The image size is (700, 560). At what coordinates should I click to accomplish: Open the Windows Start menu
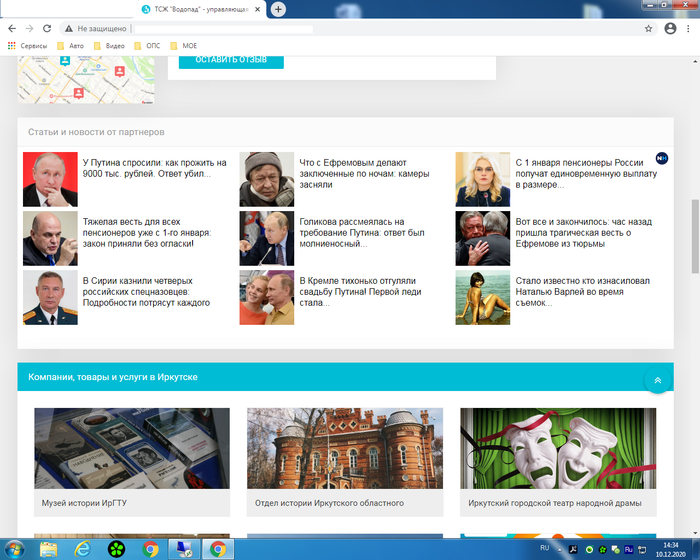14,549
